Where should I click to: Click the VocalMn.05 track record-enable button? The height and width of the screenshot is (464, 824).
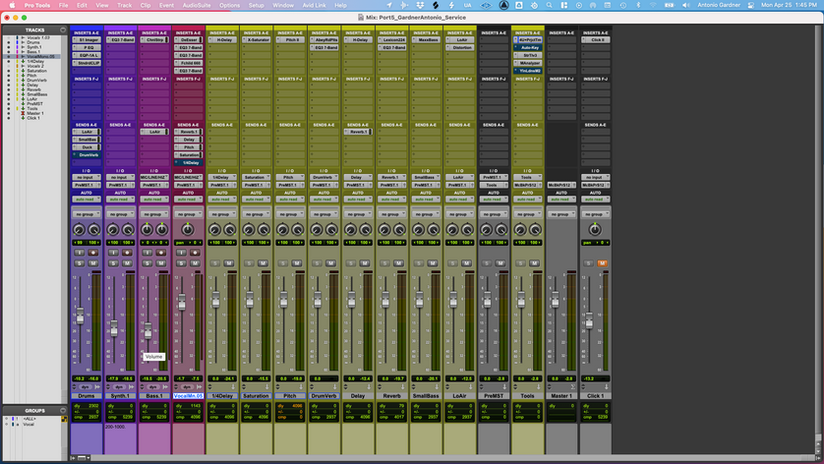click(195, 253)
